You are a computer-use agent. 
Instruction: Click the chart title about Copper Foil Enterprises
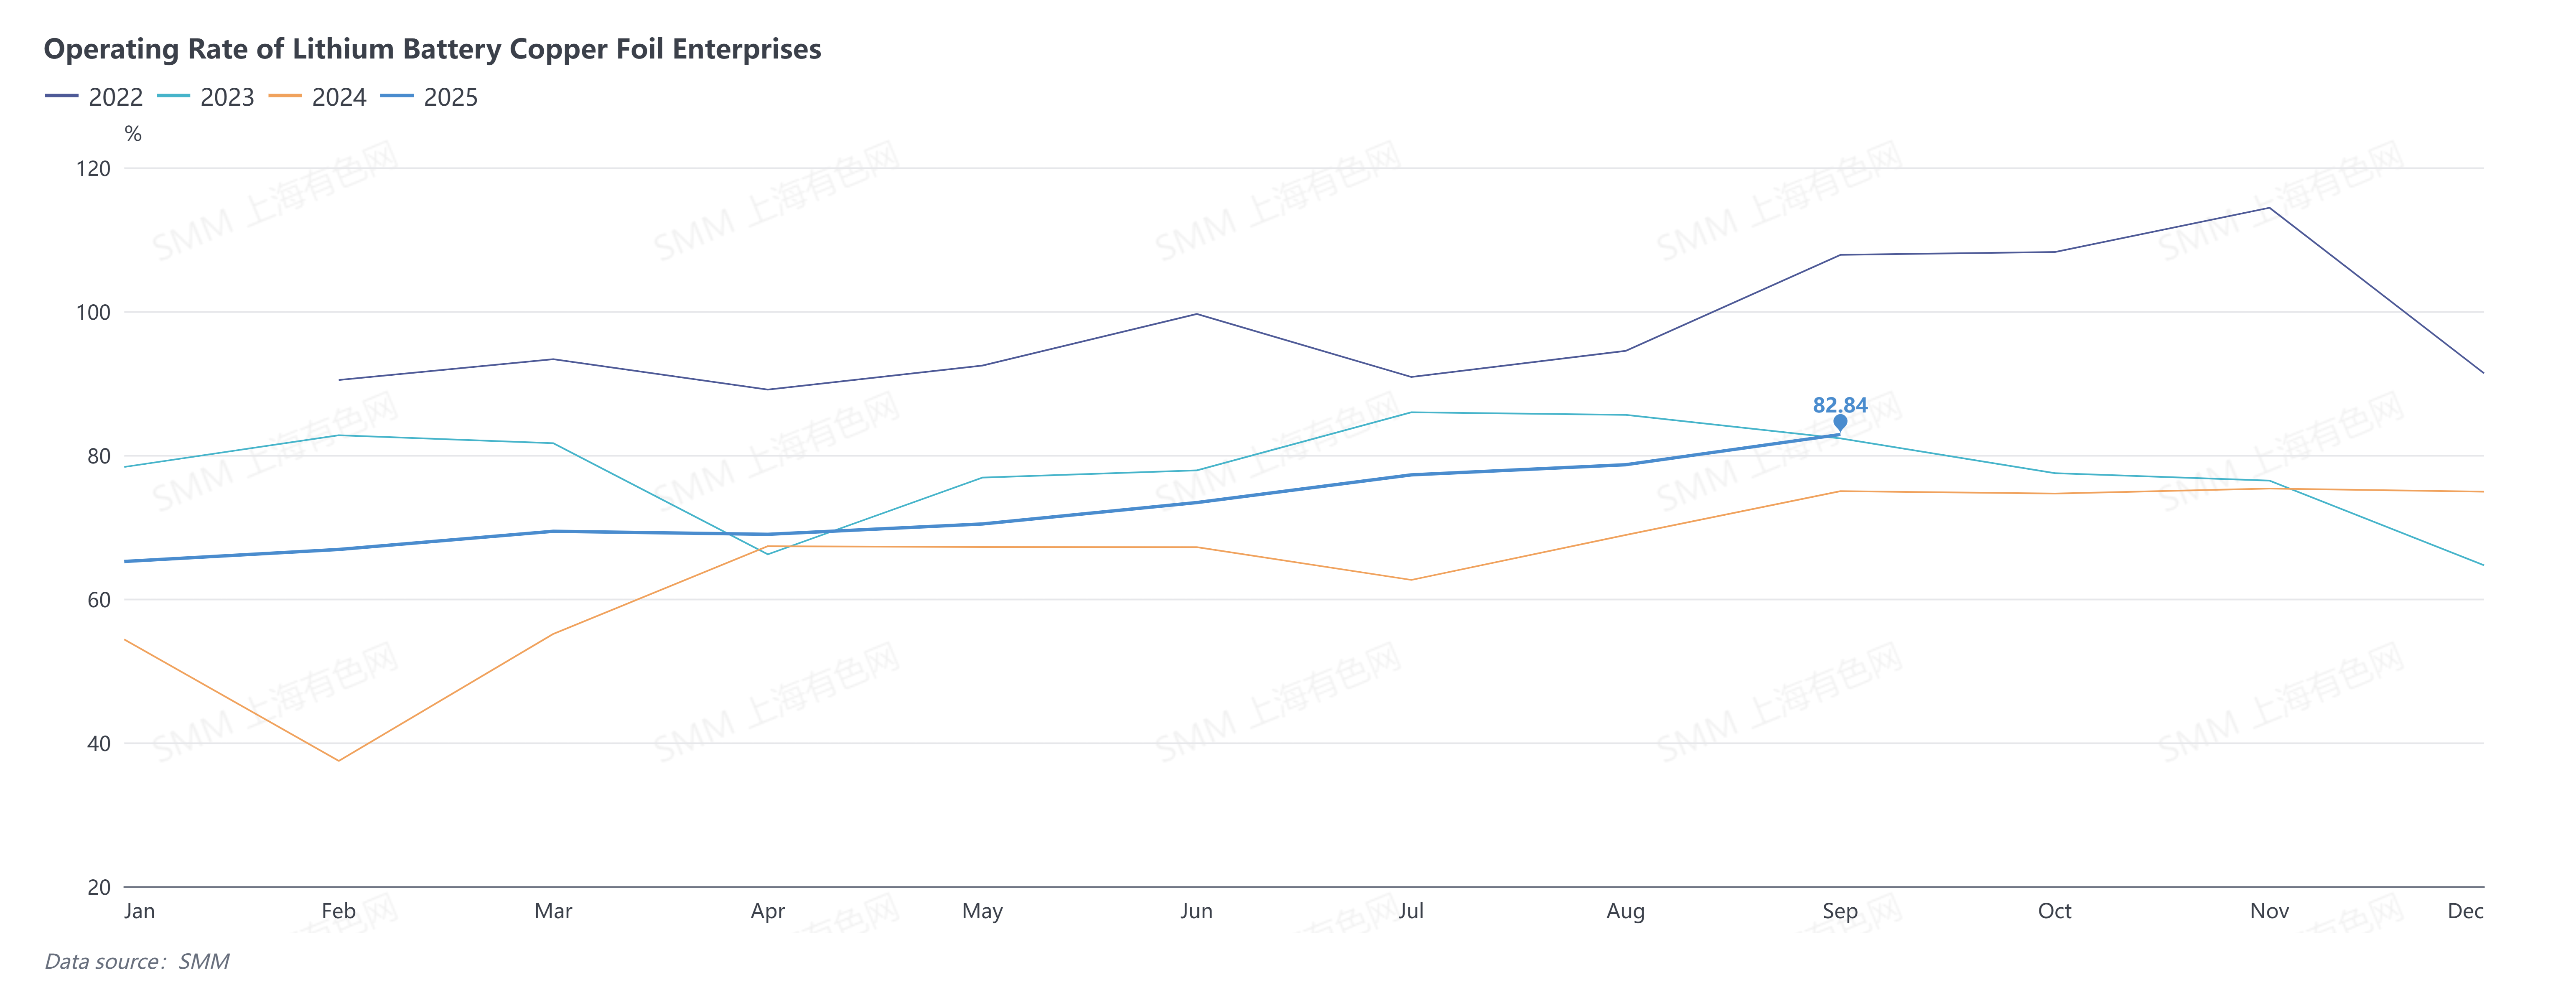(432, 49)
